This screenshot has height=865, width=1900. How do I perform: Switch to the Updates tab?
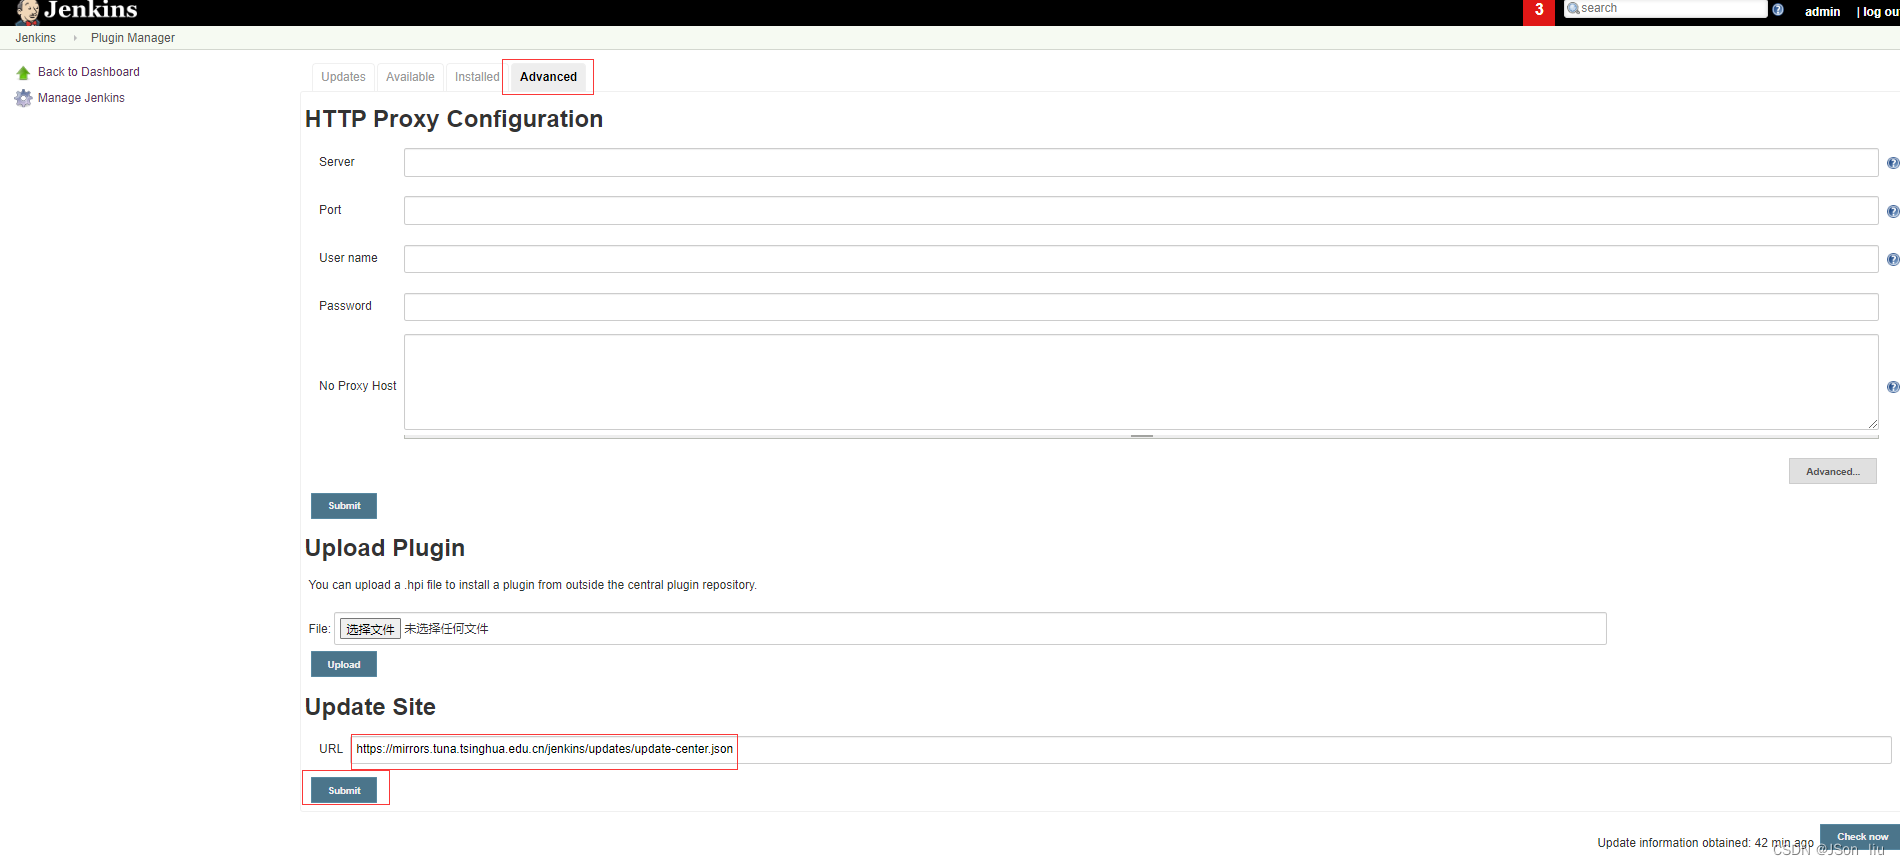click(343, 77)
